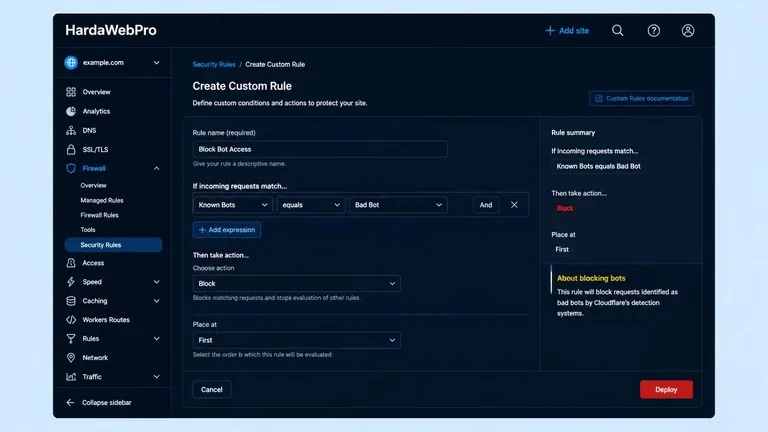Click the red Deploy button
The image size is (768, 432).
click(x=666, y=390)
